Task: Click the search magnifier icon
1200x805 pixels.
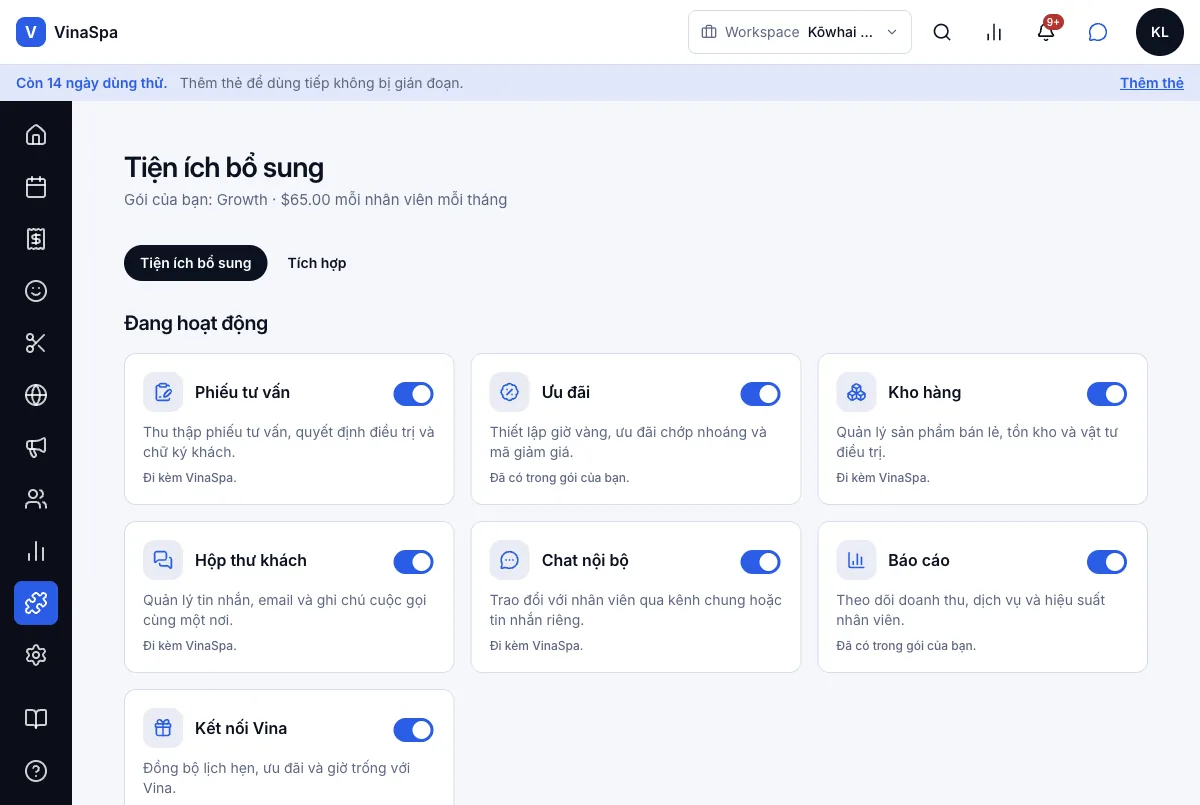Action: pos(942,32)
